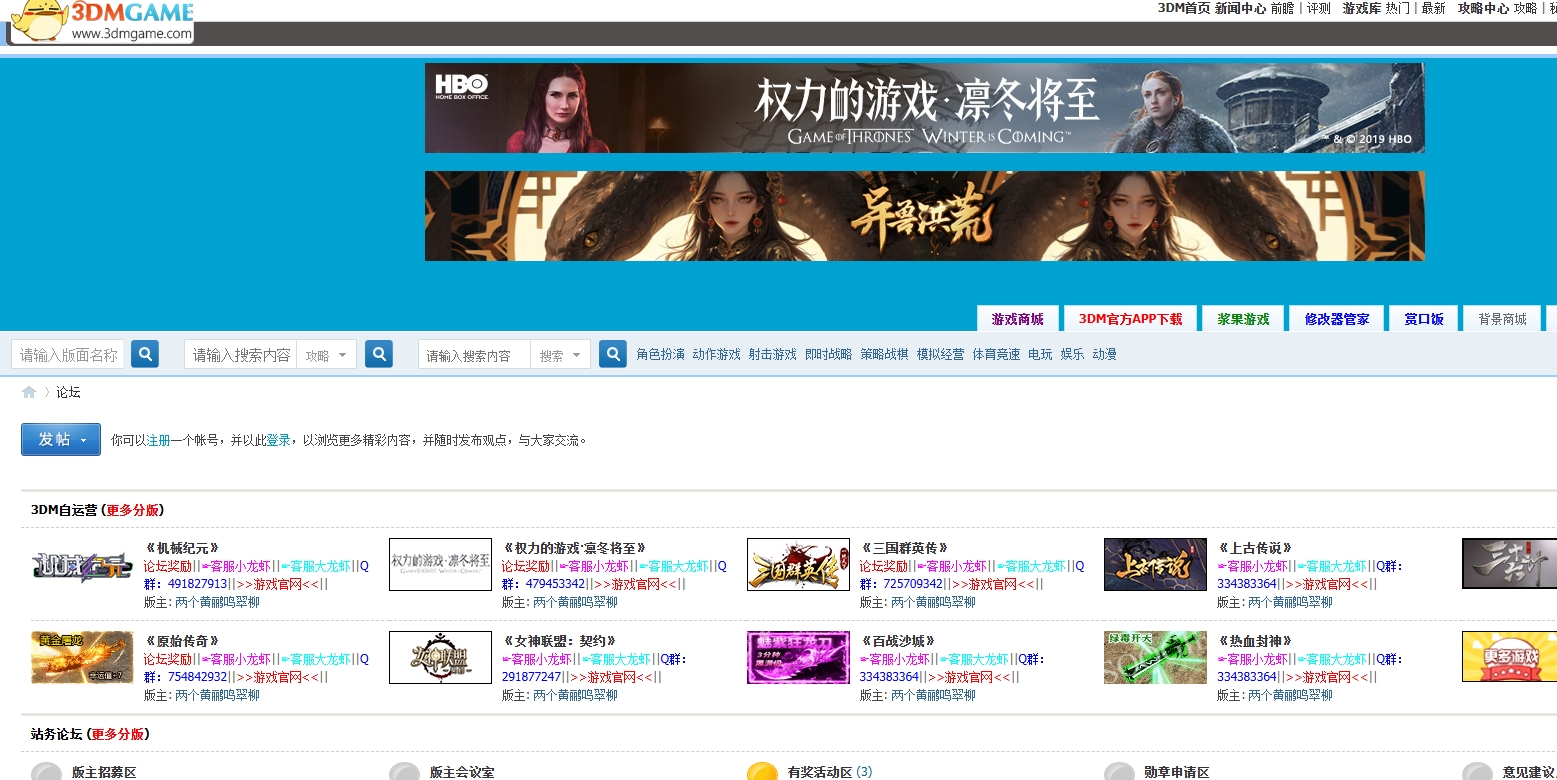Screen dimensions: 1557x780
Task: Open the 《百战沙城》 title link
Action: click(x=897, y=641)
